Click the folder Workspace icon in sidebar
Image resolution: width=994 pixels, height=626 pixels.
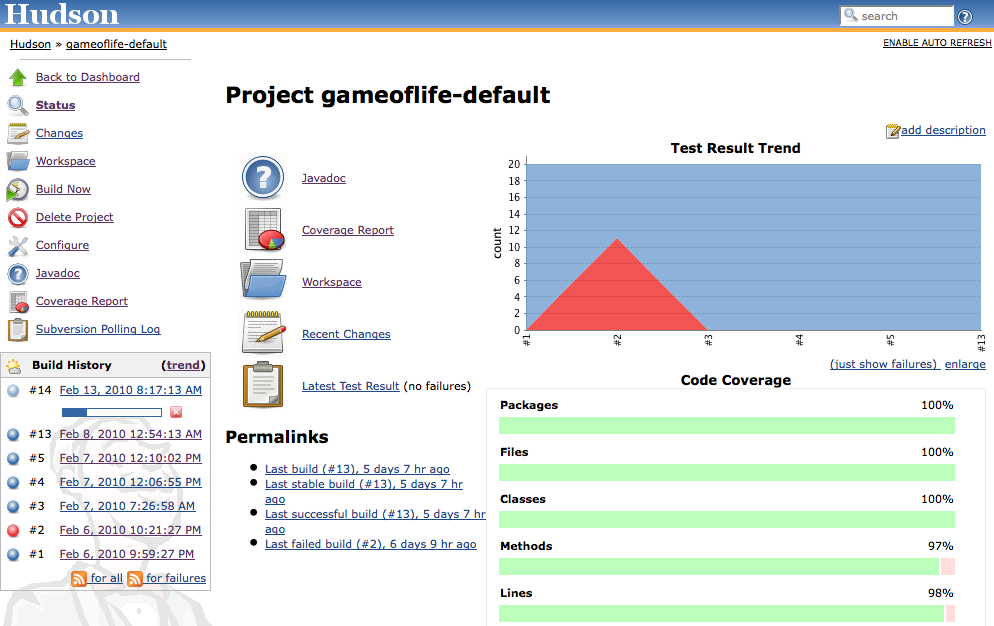pyautogui.click(x=18, y=161)
